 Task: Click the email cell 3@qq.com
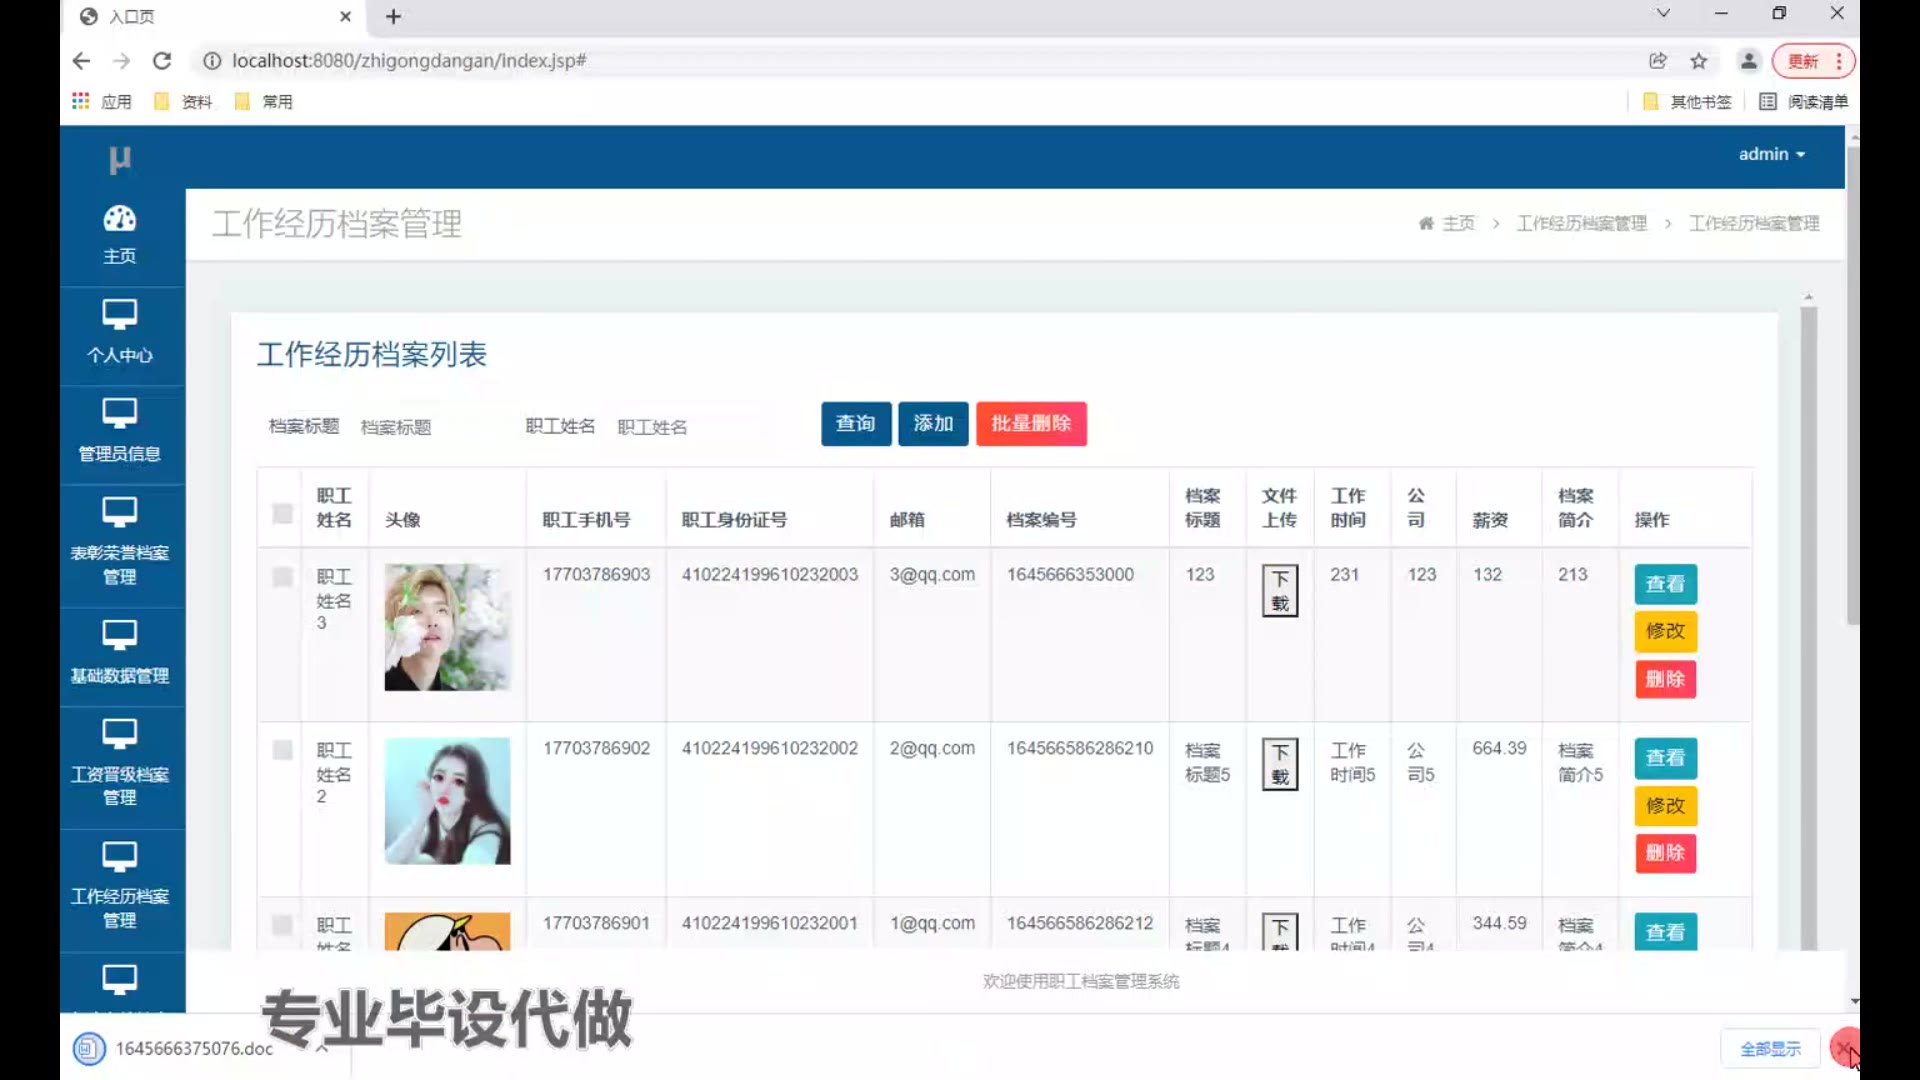[x=932, y=575]
